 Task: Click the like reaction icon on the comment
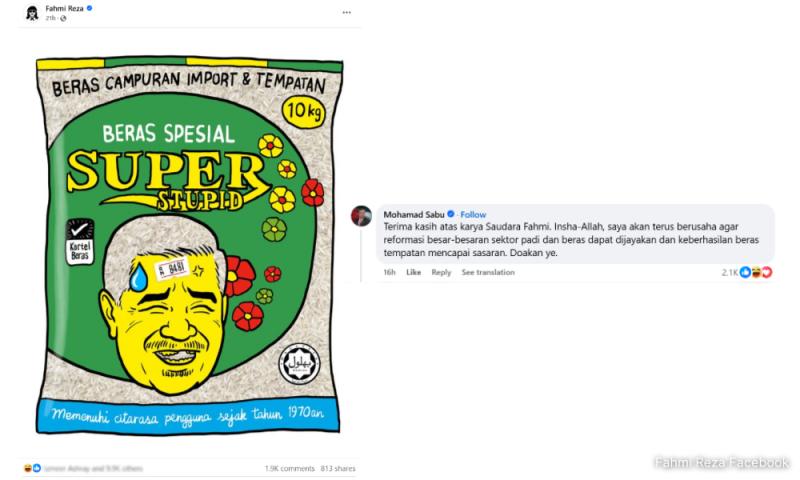tap(745, 272)
